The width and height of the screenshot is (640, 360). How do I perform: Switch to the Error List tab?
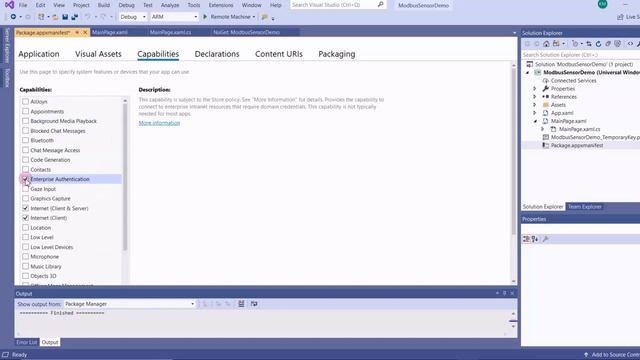pos(27,342)
